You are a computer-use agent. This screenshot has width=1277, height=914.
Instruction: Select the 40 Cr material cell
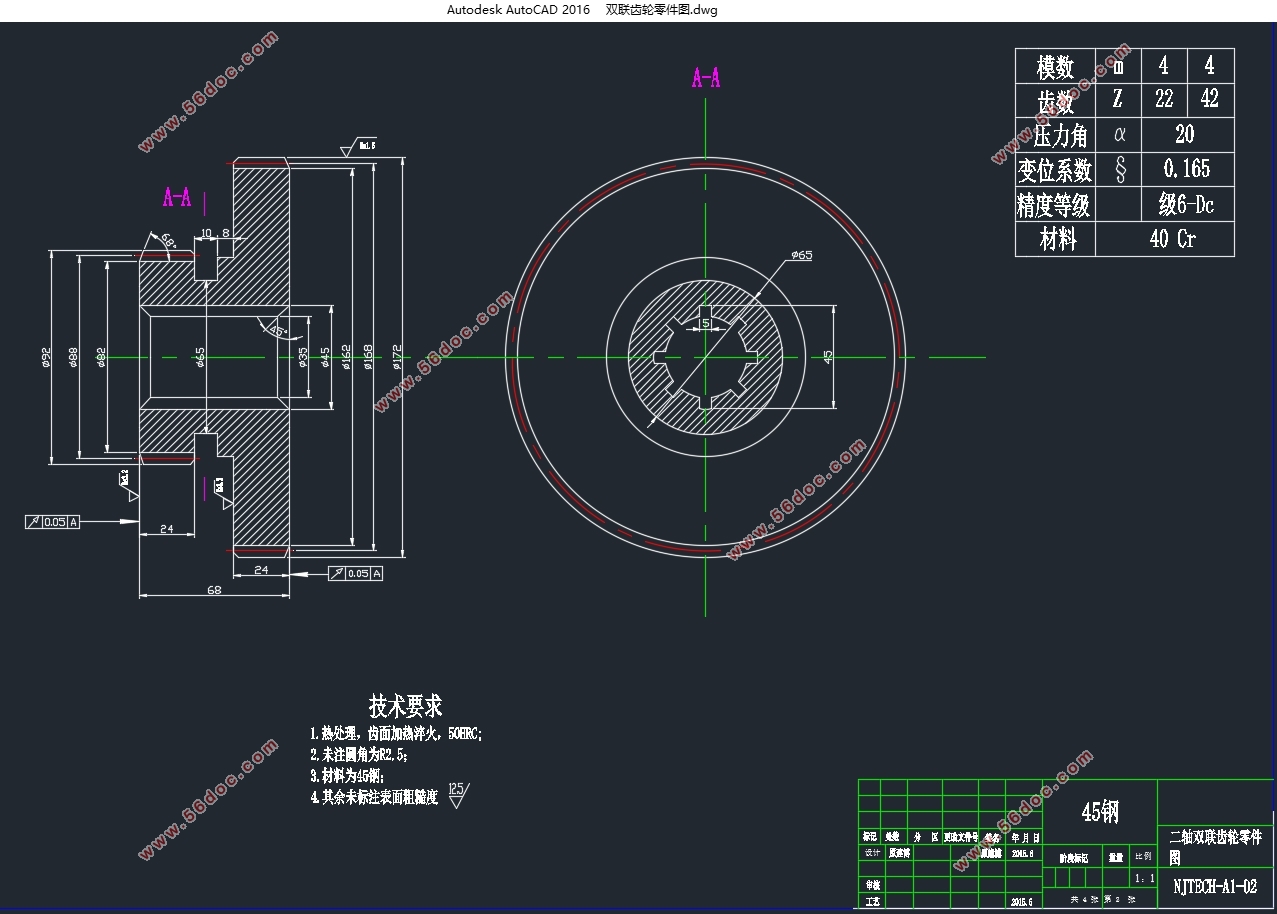(1165, 239)
